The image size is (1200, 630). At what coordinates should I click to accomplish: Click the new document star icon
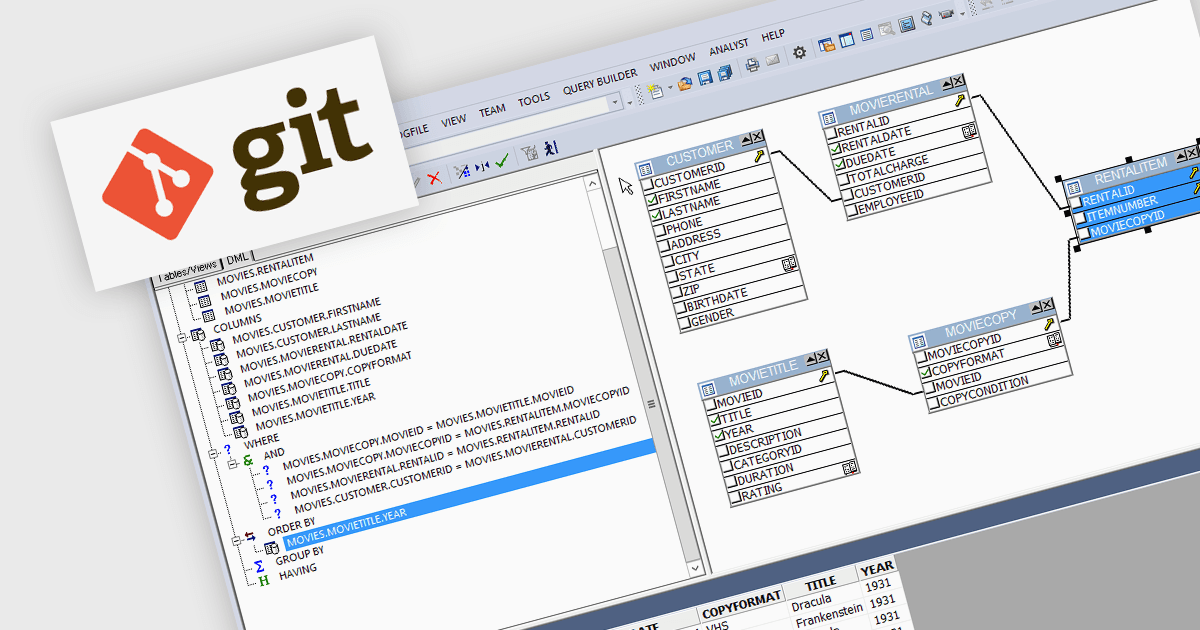click(656, 91)
